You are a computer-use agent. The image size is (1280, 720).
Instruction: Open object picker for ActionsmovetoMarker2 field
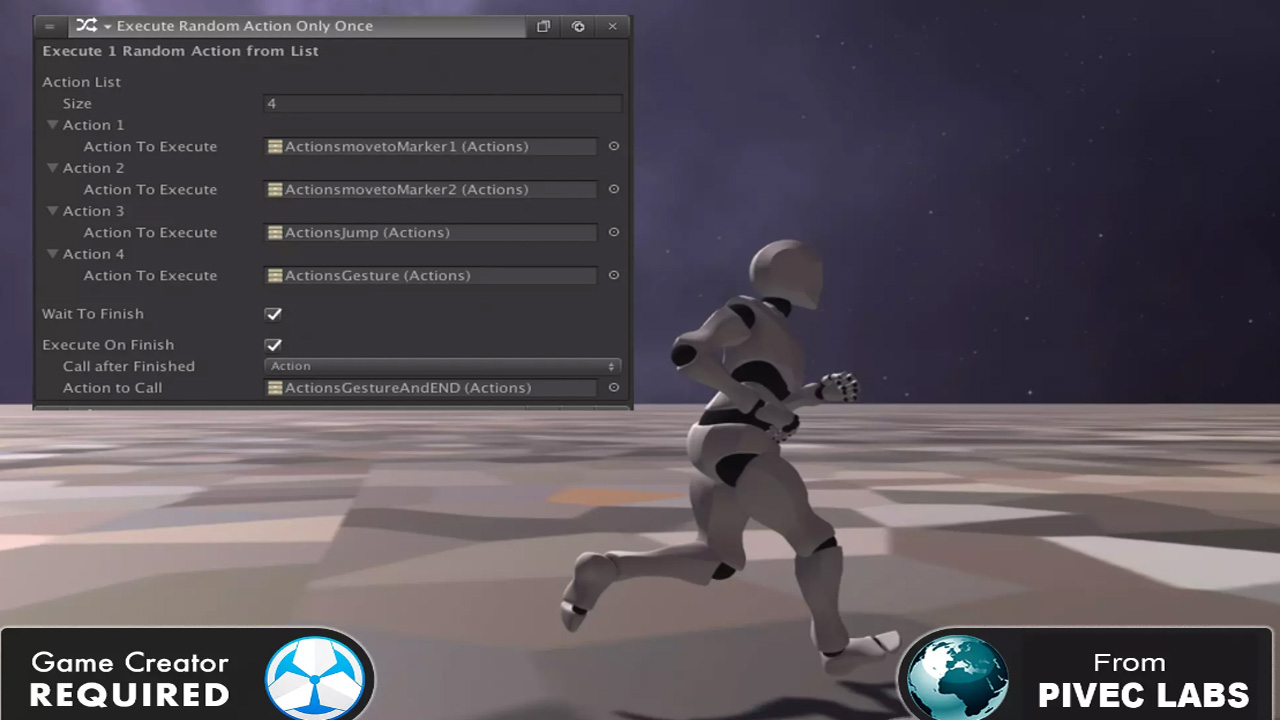[614, 189]
